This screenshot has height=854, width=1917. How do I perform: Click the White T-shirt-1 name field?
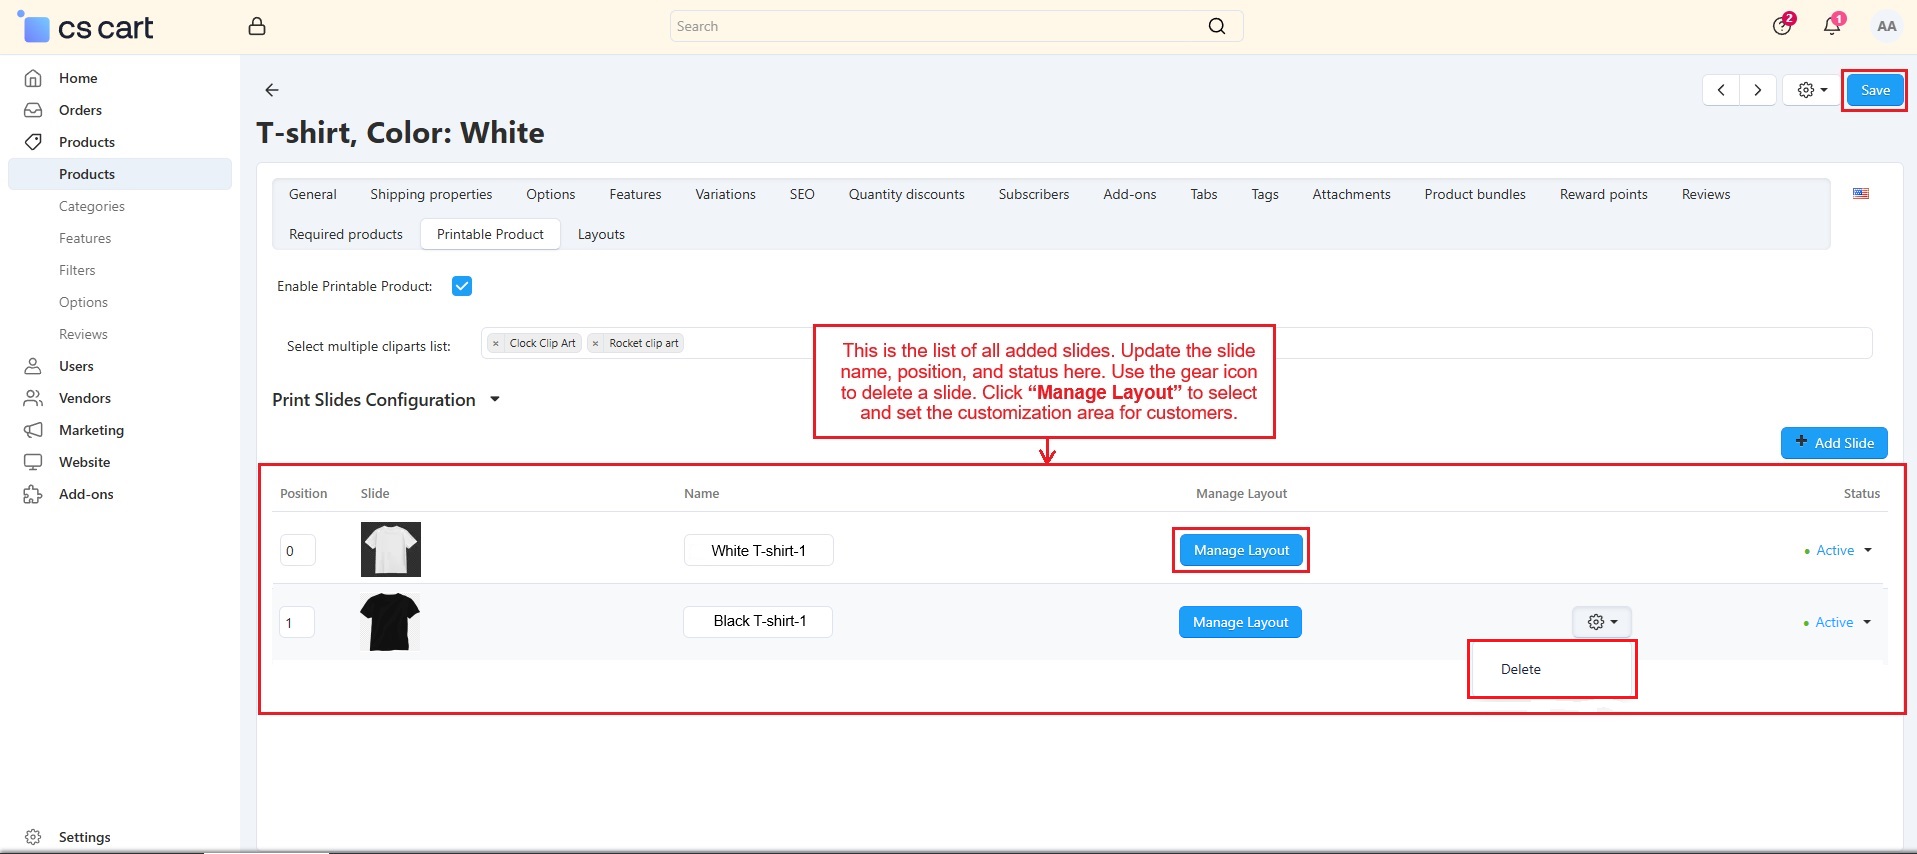758,550
